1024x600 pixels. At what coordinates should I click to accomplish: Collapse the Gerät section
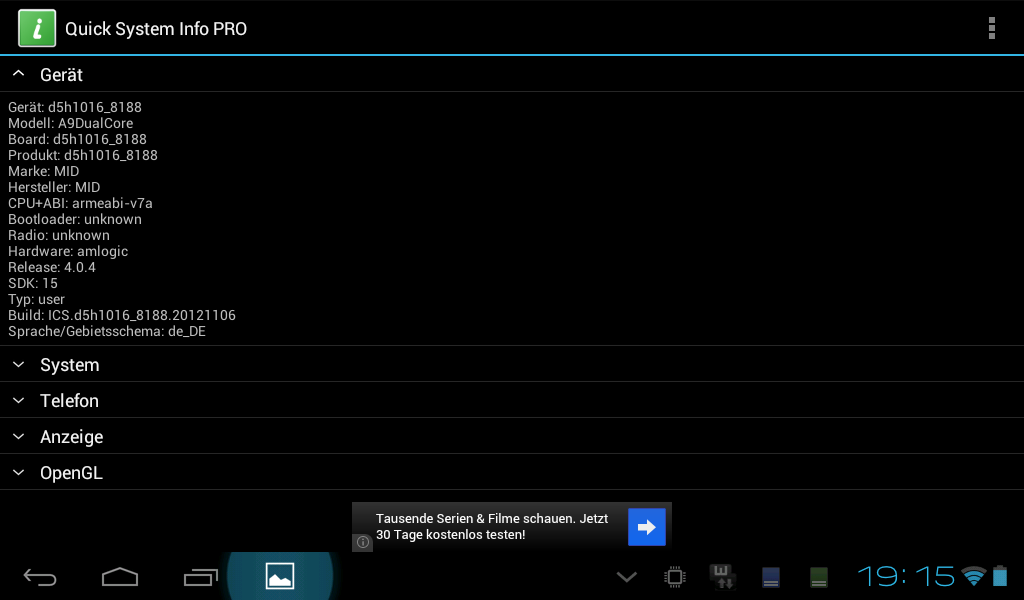pos(60,75)
